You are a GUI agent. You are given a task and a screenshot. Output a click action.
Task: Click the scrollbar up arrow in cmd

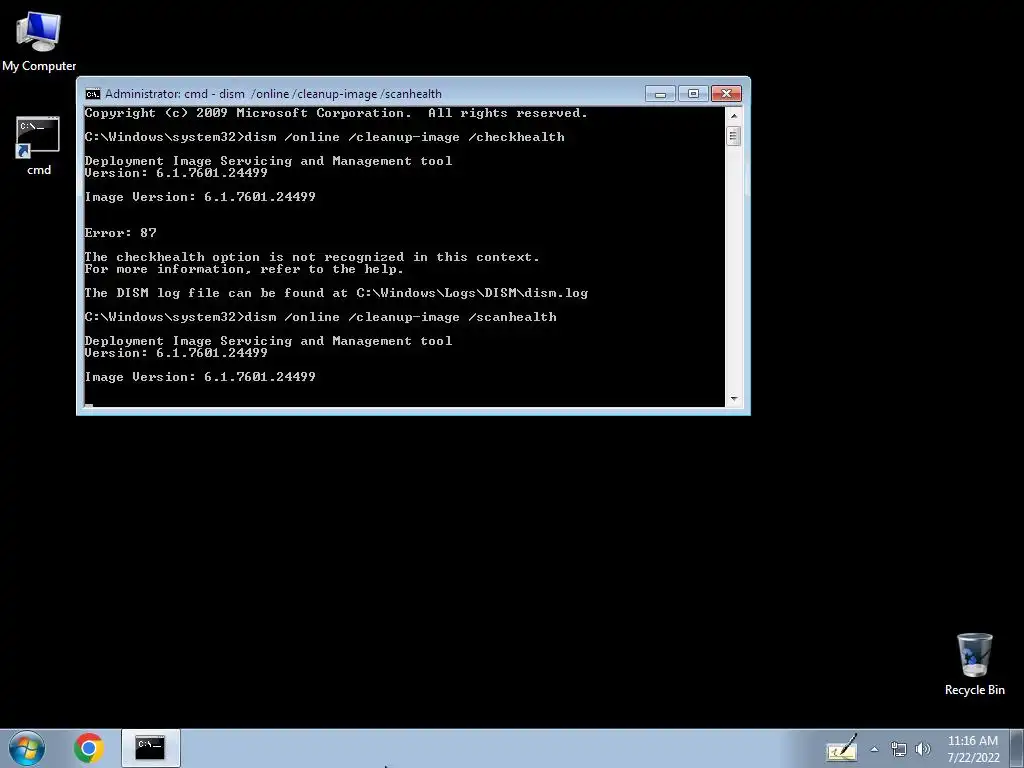(x=734, y=116)
